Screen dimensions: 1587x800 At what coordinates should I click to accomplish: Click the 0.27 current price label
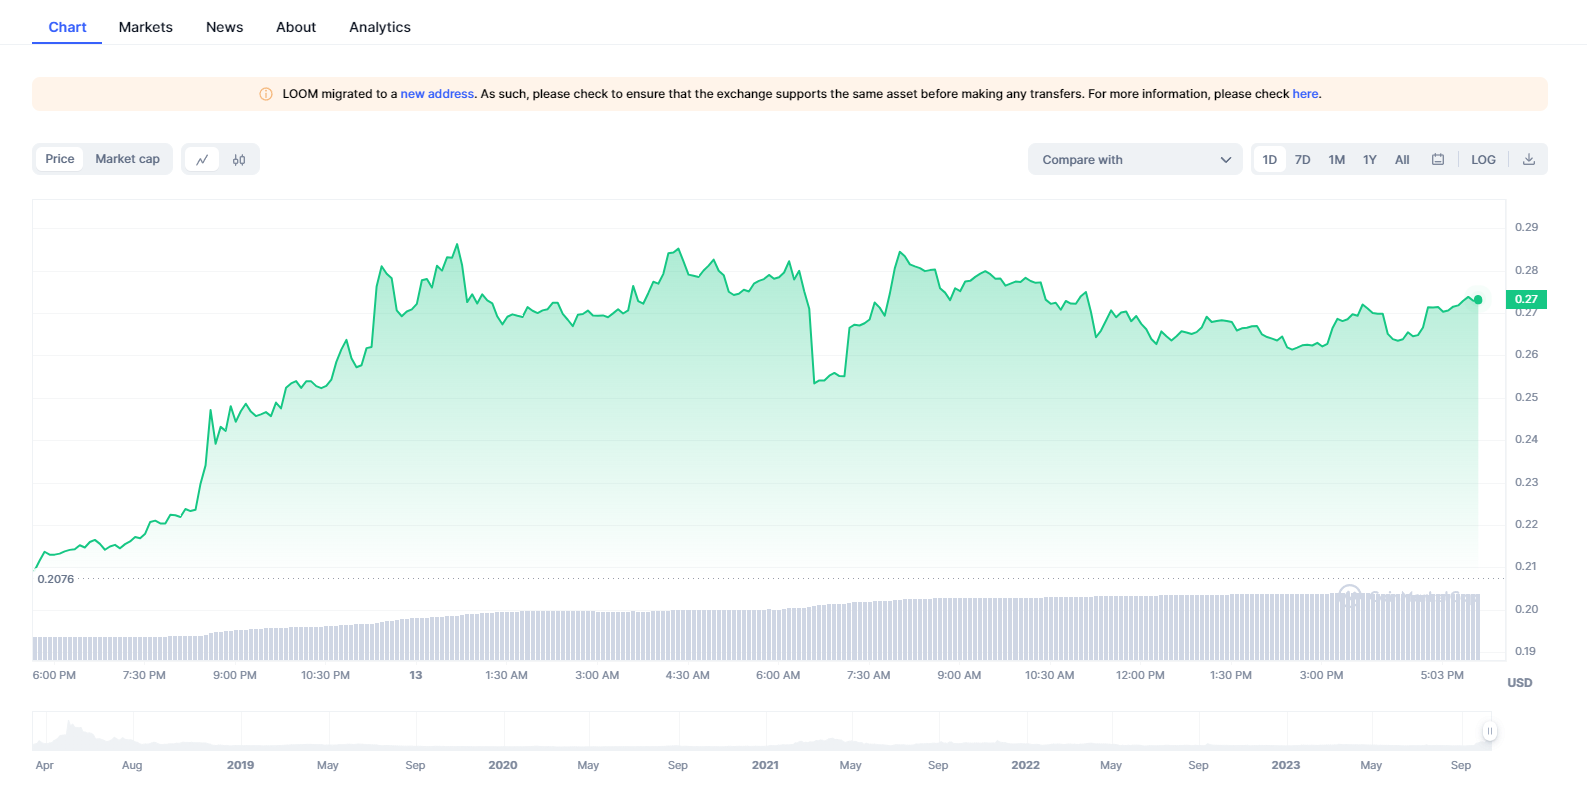tap(1526, 299)
